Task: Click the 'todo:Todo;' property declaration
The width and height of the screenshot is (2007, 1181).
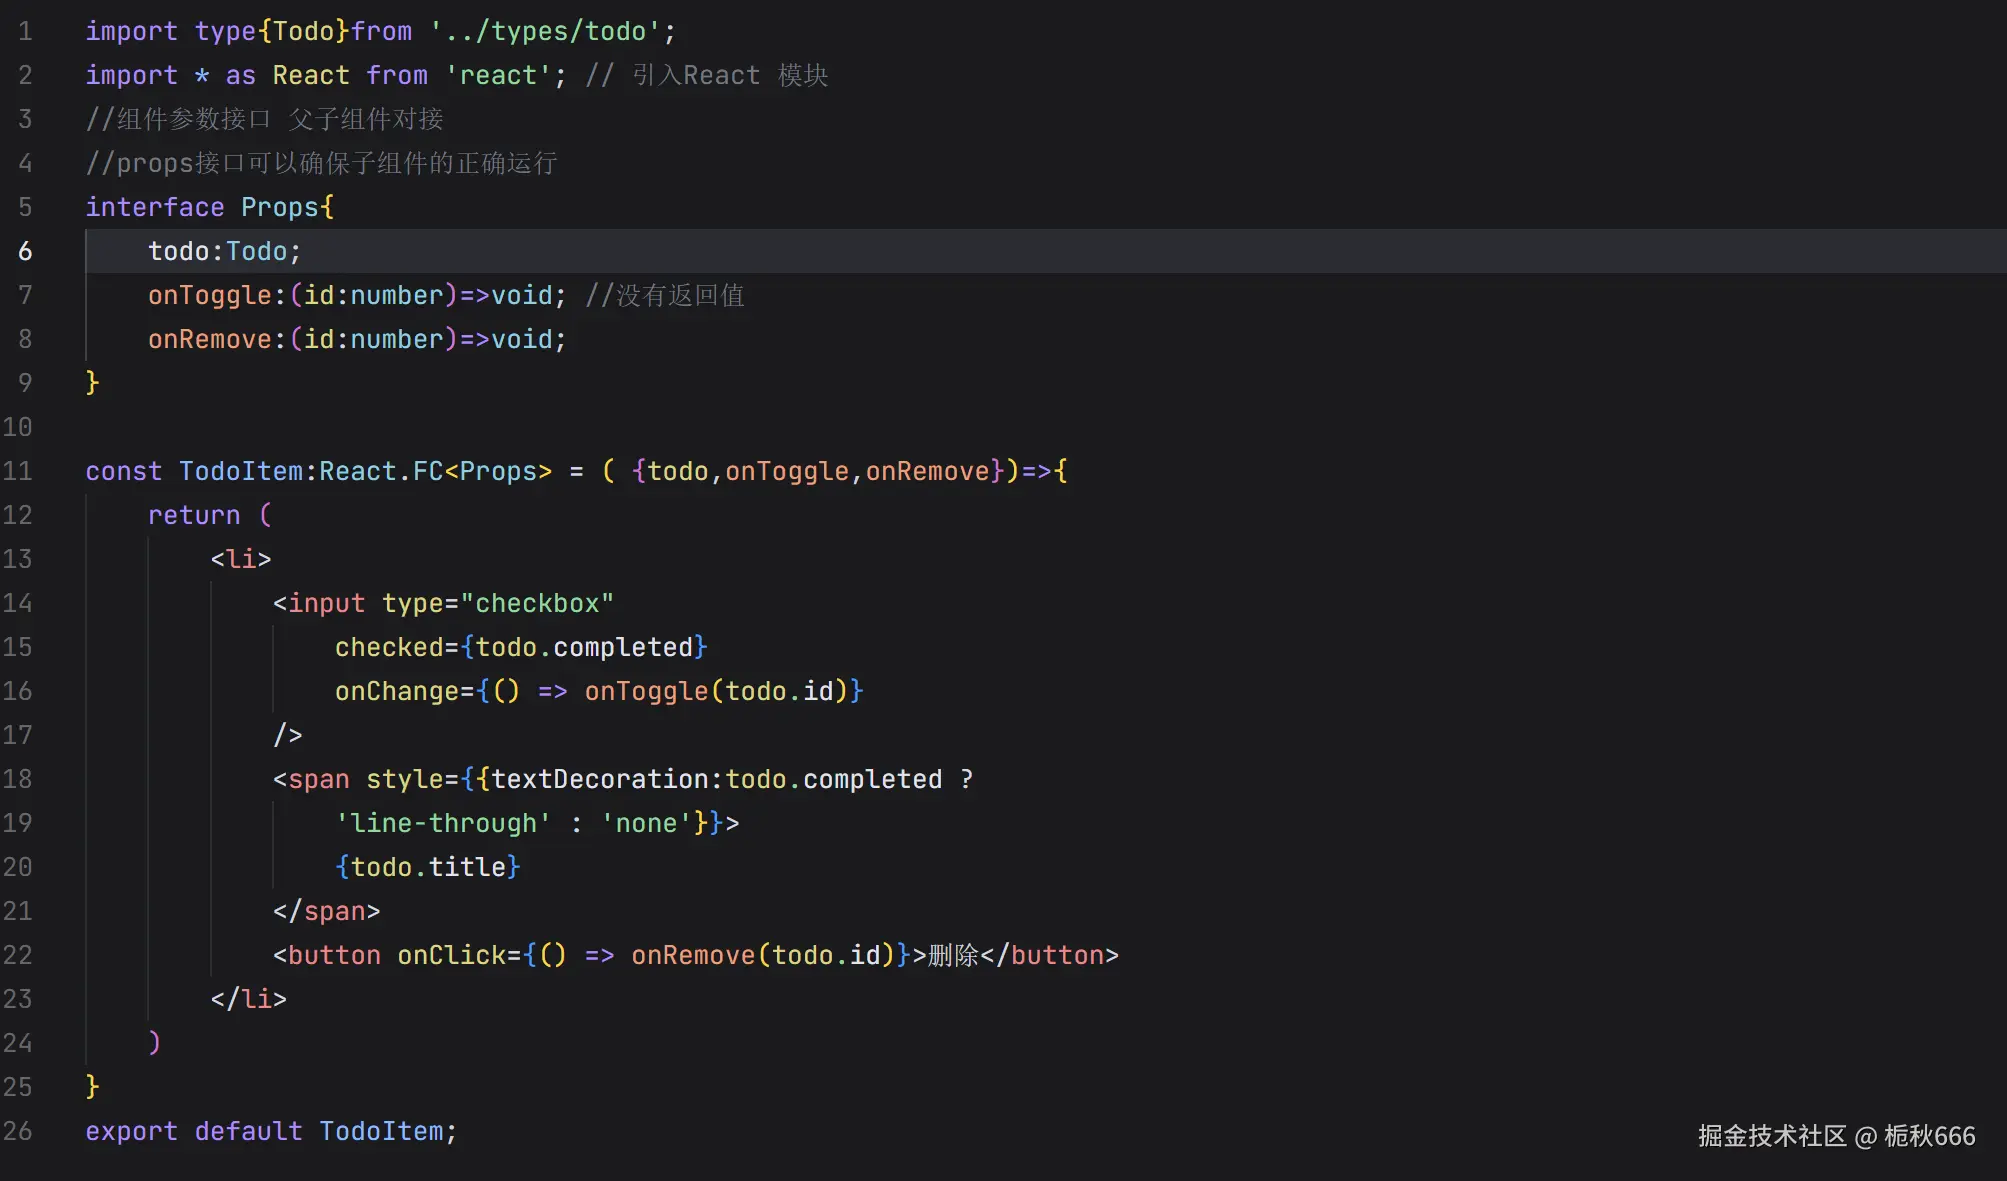Action: click(224, 252)
